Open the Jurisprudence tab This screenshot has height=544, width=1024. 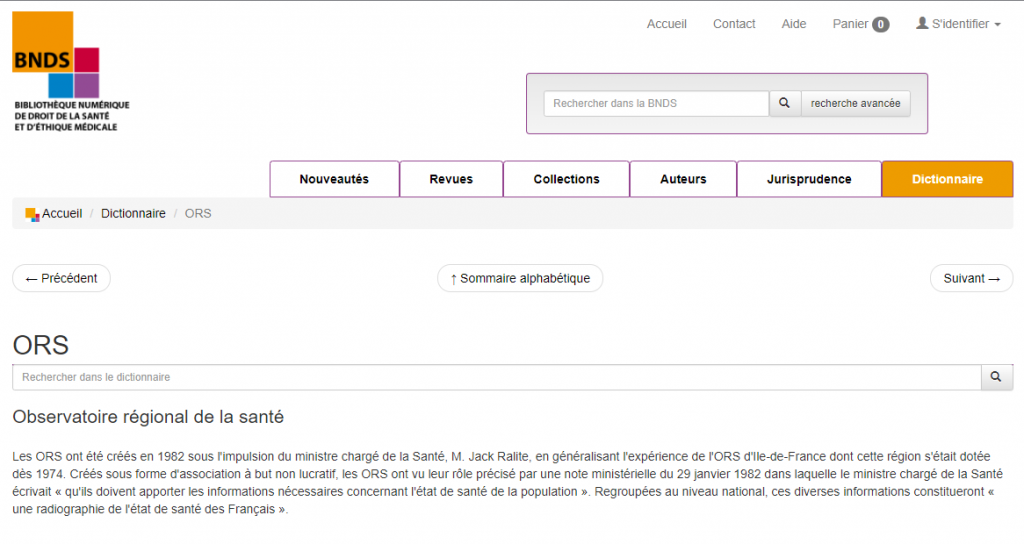click(809, 179)
